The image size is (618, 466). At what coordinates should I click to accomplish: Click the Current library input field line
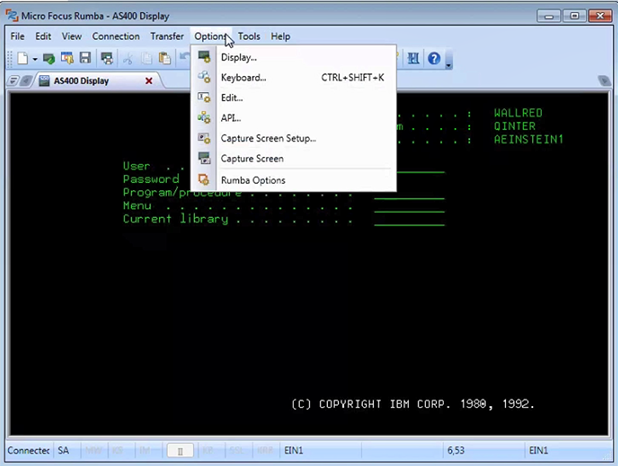point(409,221)
